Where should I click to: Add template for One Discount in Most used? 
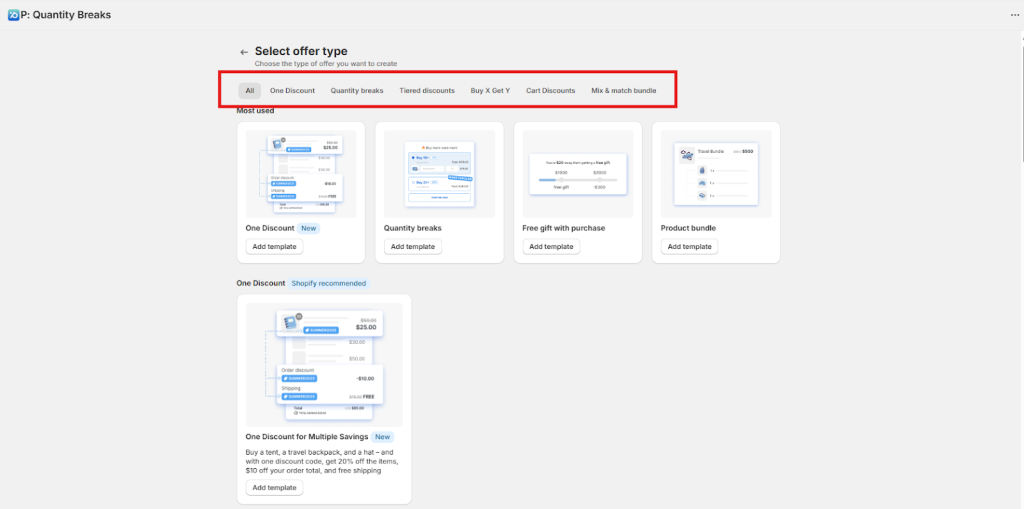click(273, 246)
